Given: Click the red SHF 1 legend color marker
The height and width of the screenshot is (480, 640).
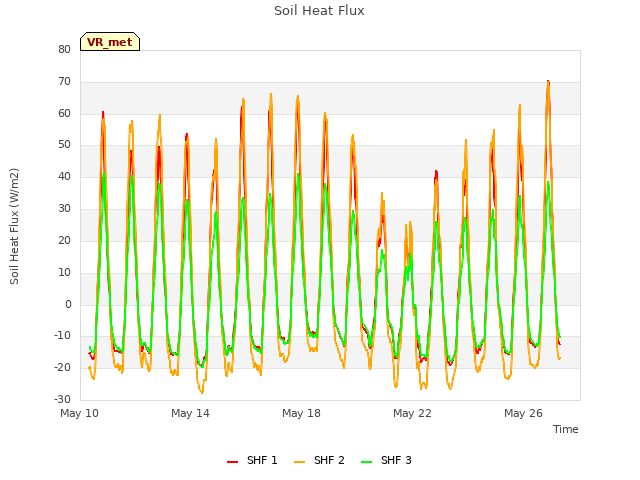Looking at the screenshot, I should (x=232, y=461).
